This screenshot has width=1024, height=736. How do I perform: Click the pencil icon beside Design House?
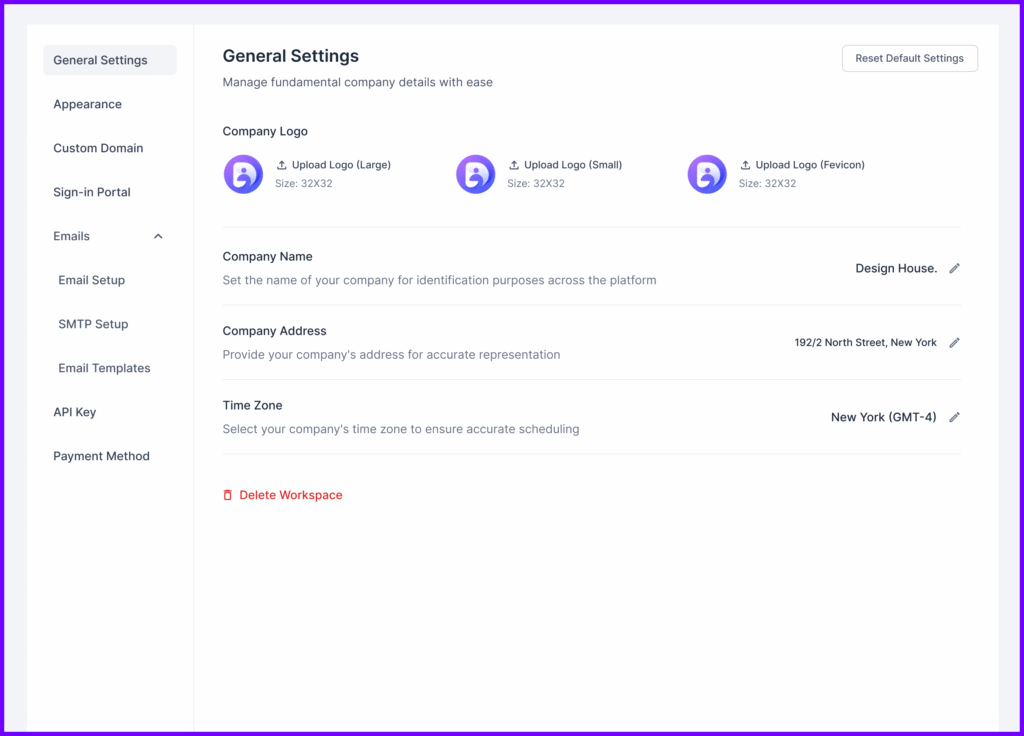[954, 268]
